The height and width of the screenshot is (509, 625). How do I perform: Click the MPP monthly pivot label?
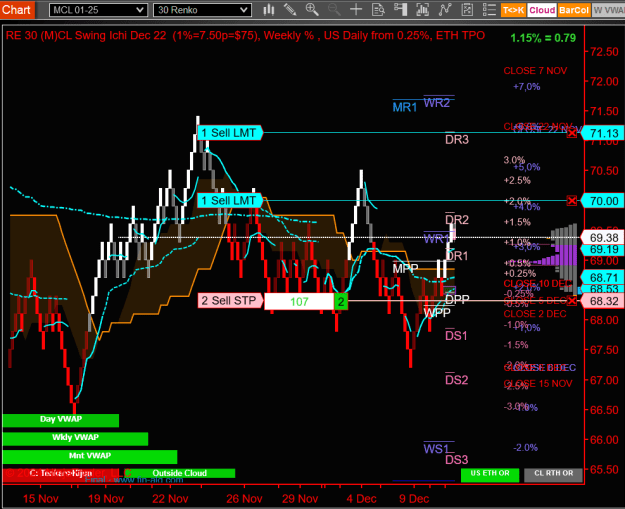(x=405, y=269)
